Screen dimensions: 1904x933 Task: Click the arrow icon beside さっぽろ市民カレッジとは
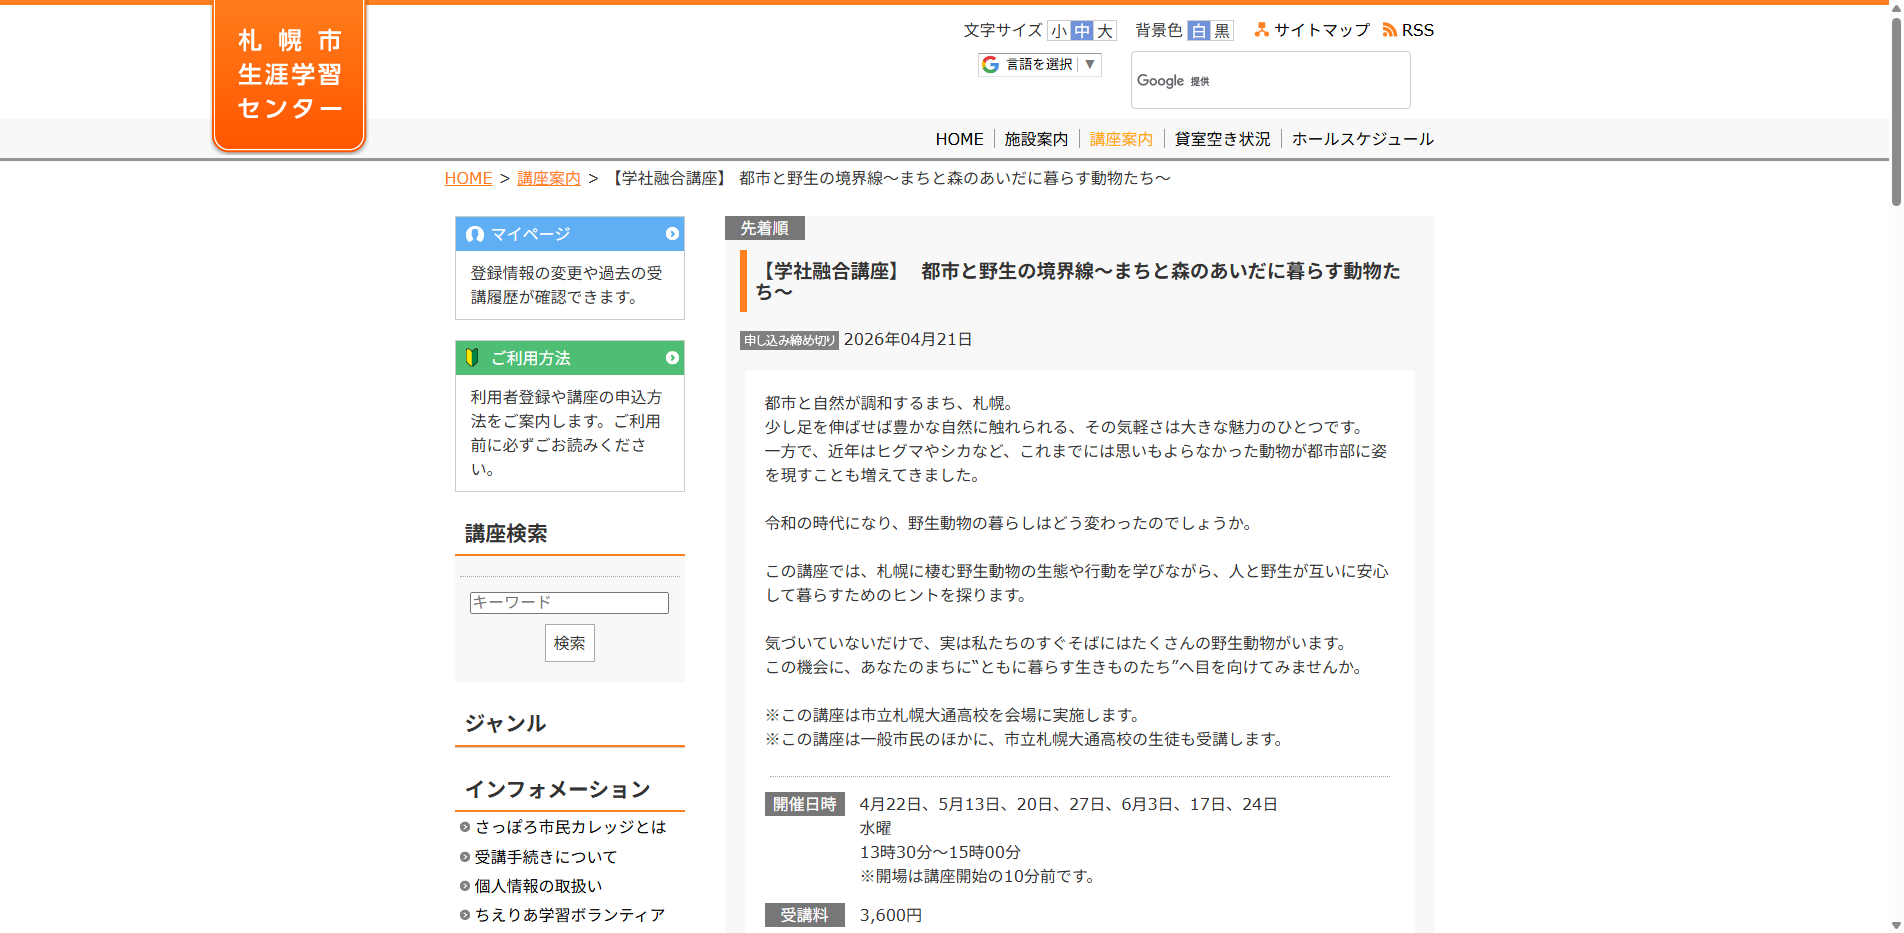coord(464,827)
